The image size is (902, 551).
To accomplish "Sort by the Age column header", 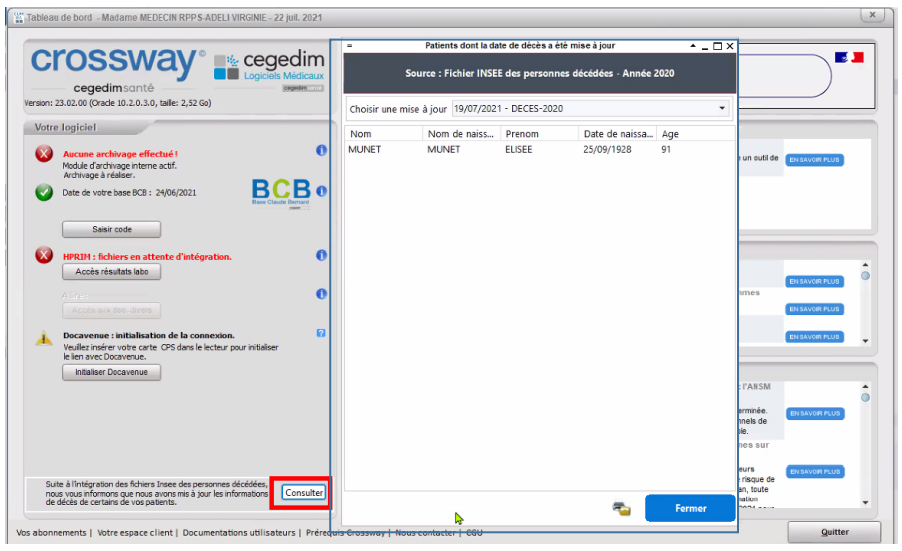I will tap(695, 133).
